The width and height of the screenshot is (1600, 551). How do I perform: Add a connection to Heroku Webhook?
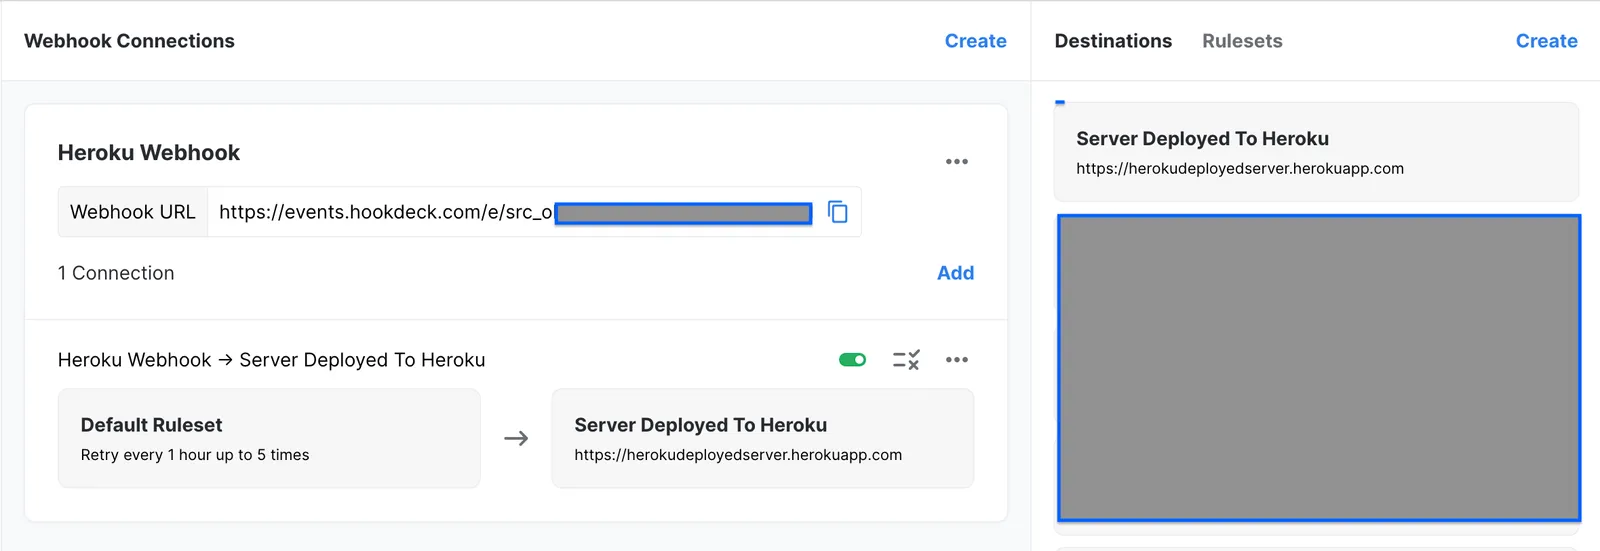[x=956, y=273]
